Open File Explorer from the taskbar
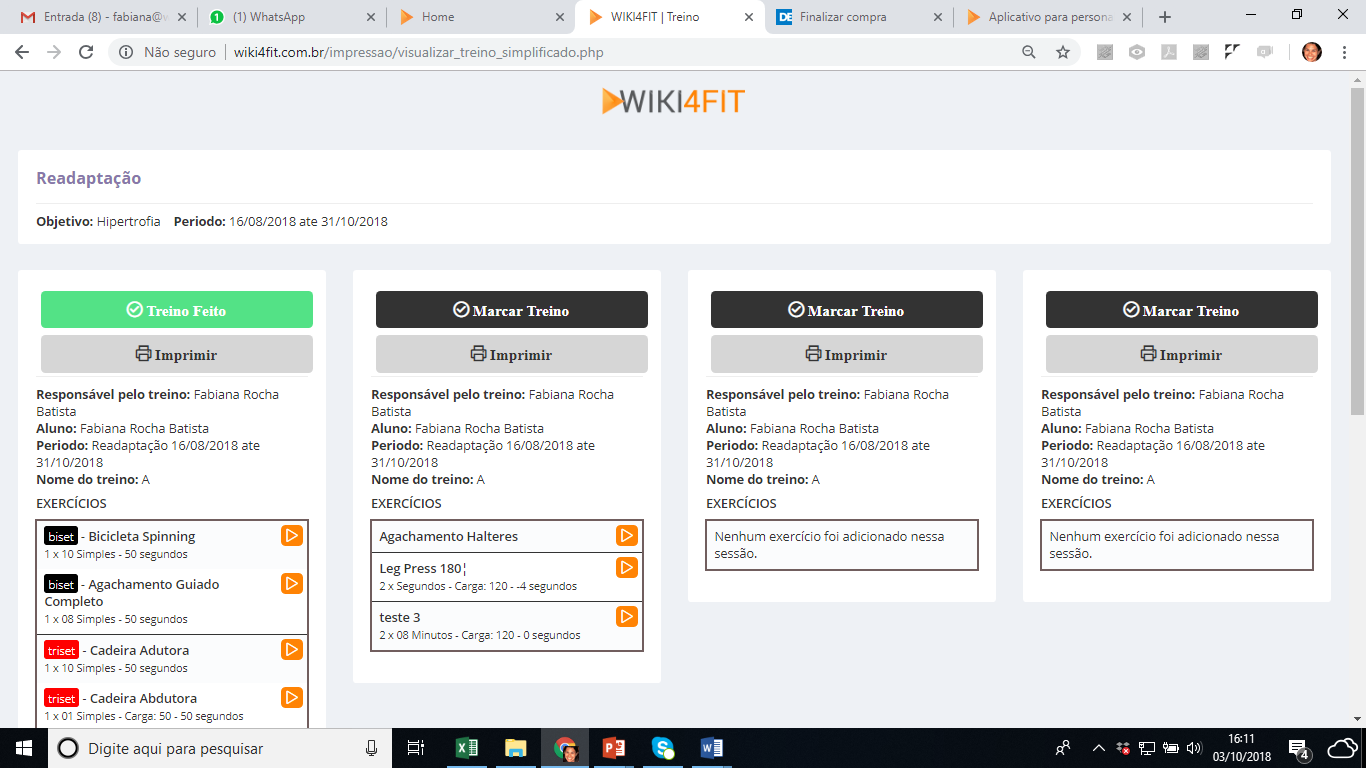Viewport: 1366px width, 768px height. tap(516, 748)
